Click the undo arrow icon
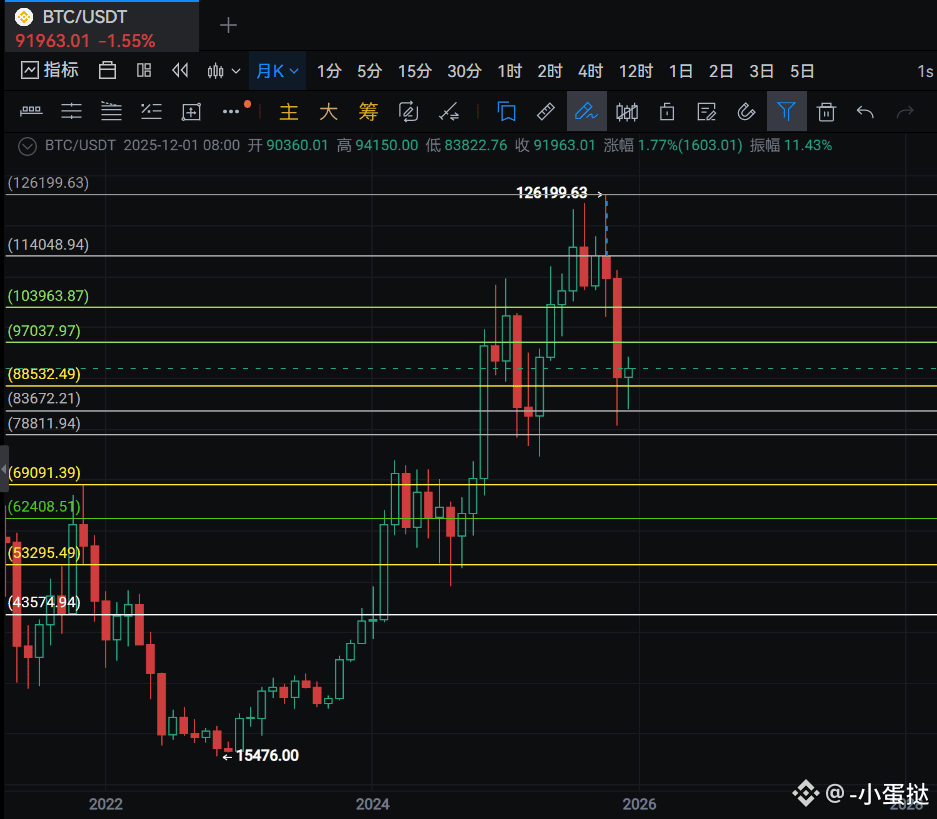Viewport: 937px width, 819px height. [865, 112]
